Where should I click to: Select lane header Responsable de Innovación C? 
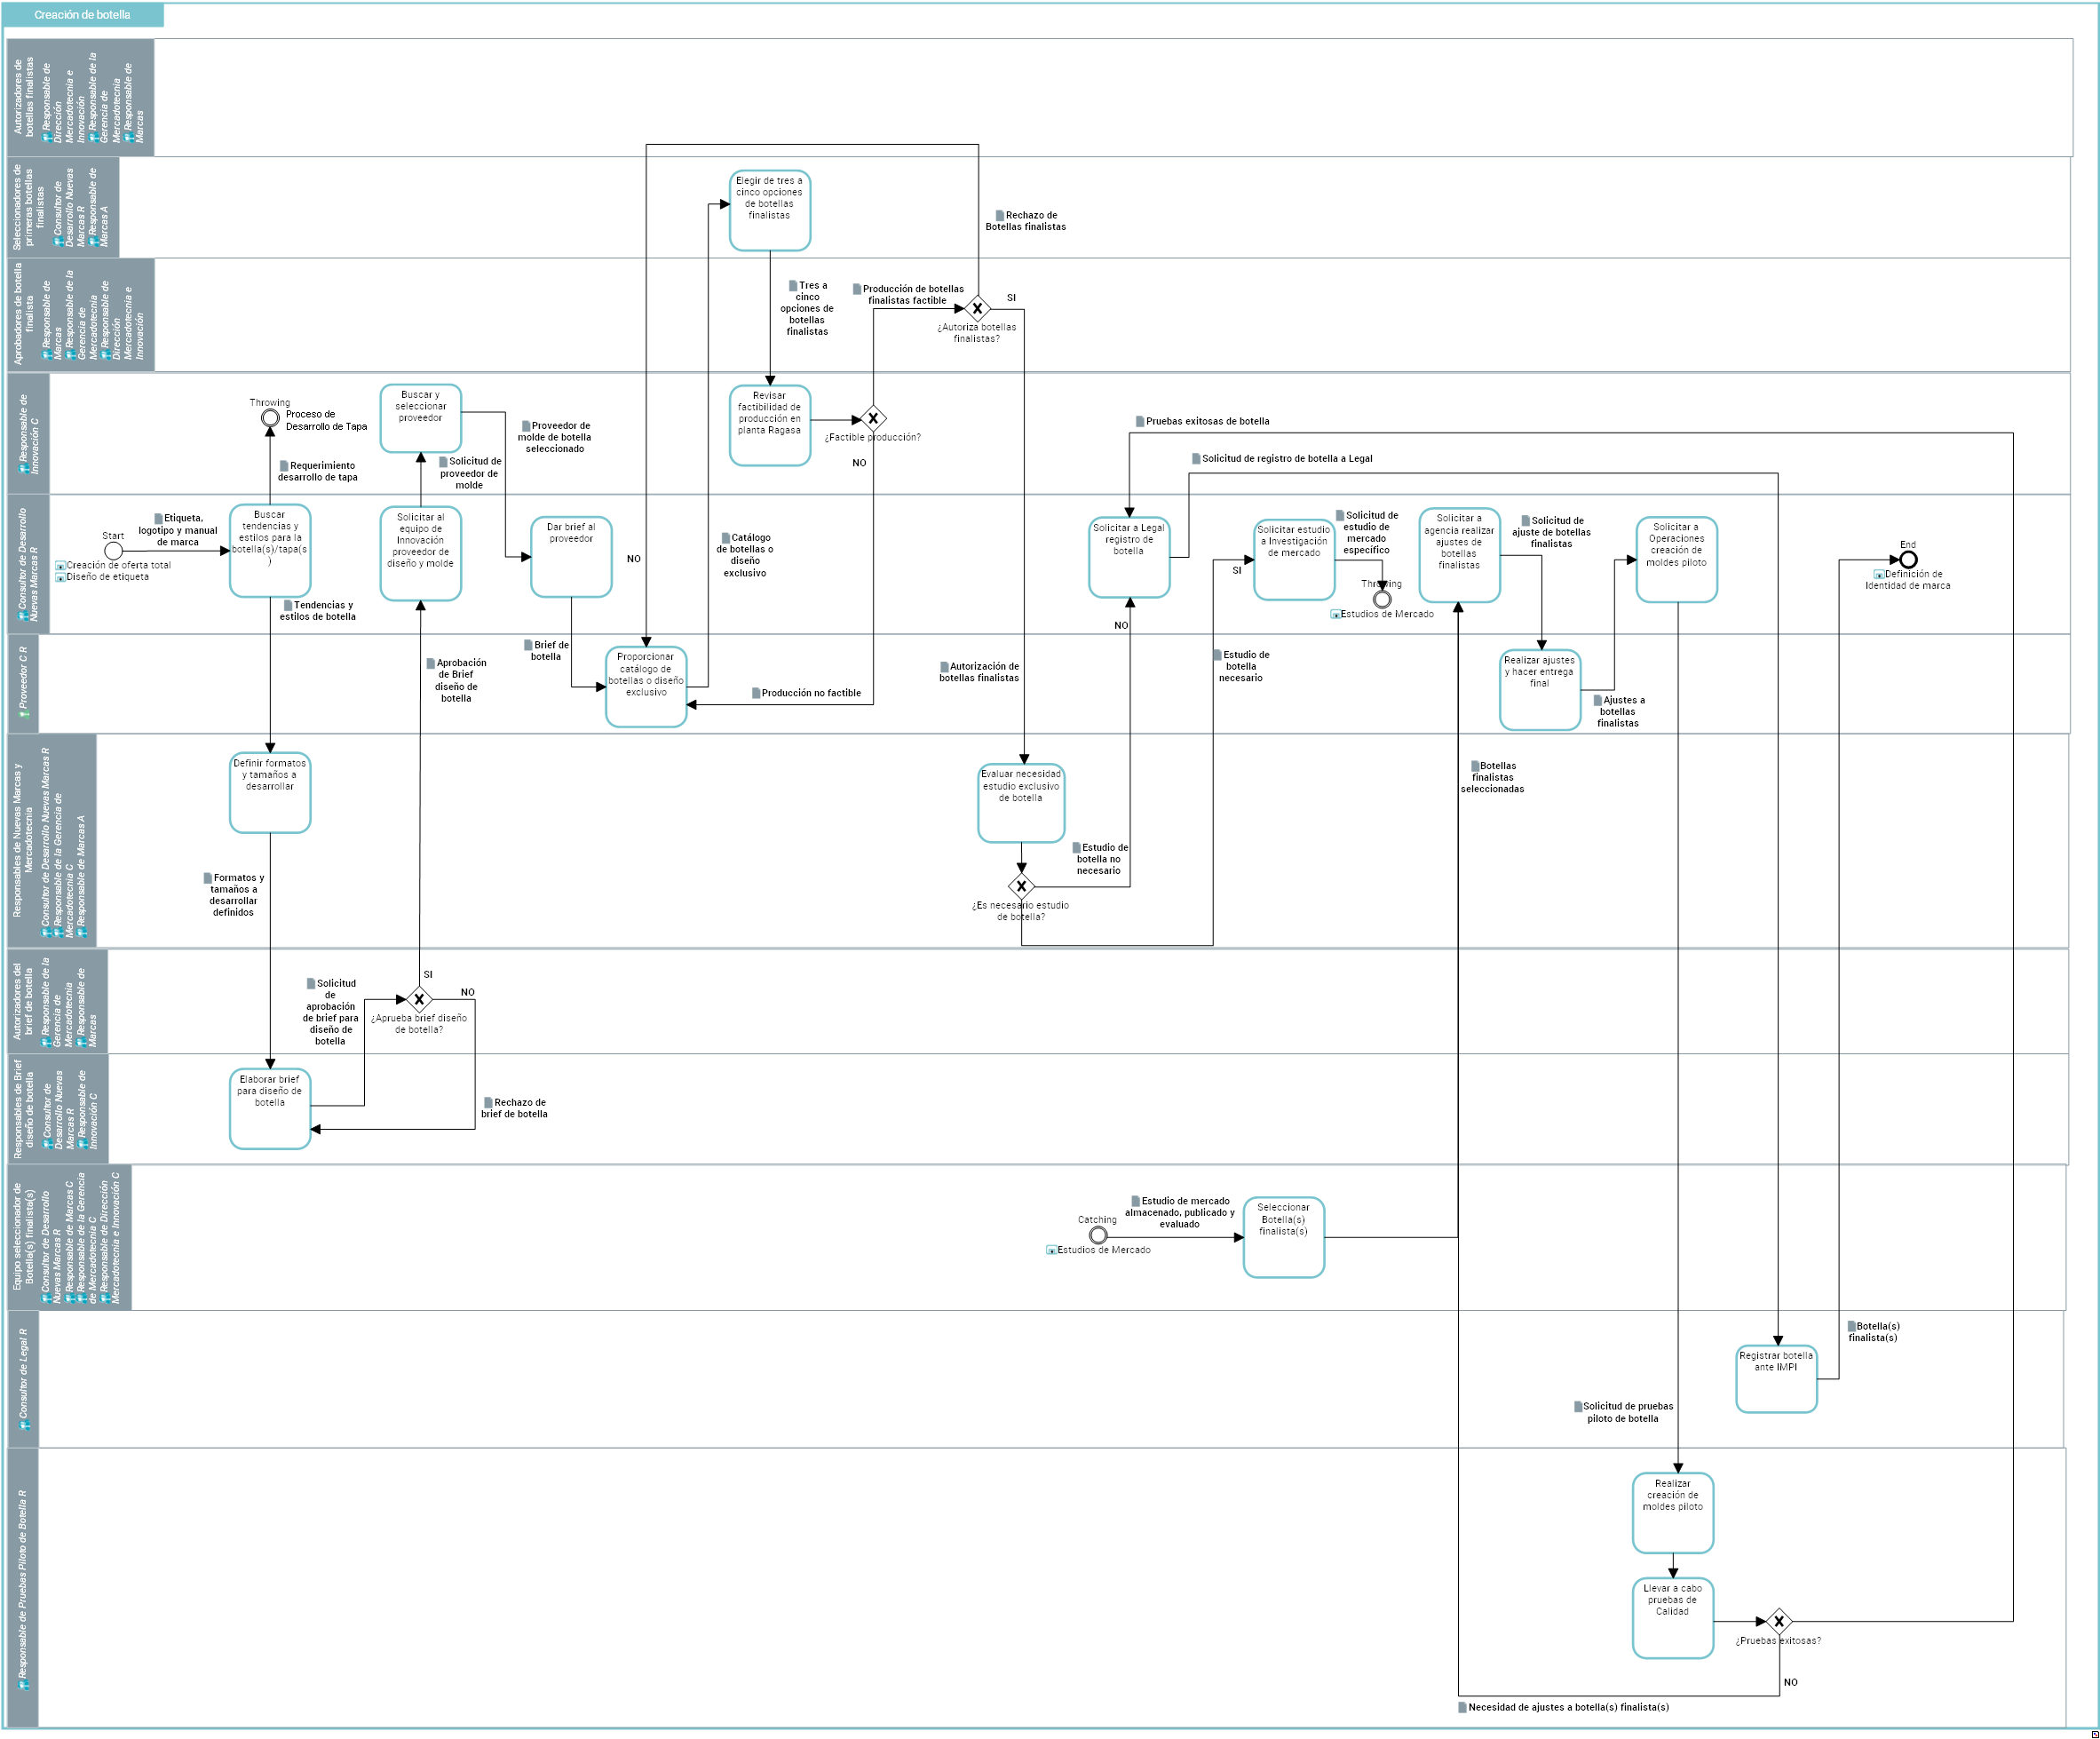[x=29, y=434]
